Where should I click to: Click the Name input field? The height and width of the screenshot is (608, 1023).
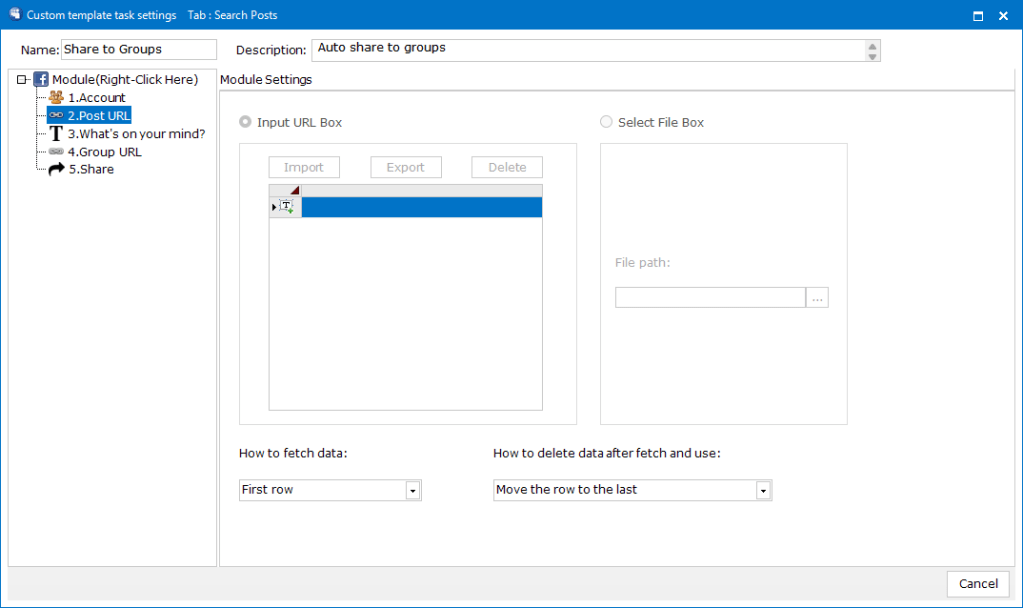coord(139,49)
